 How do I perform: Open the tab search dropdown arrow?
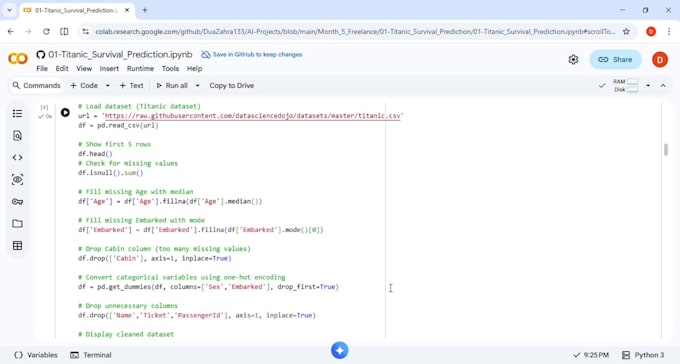[x=9, y=10]
